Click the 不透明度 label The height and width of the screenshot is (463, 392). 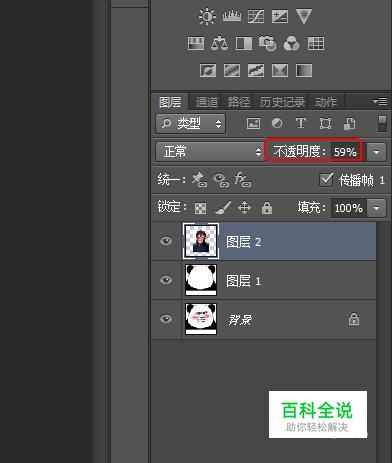coord(299,152)
